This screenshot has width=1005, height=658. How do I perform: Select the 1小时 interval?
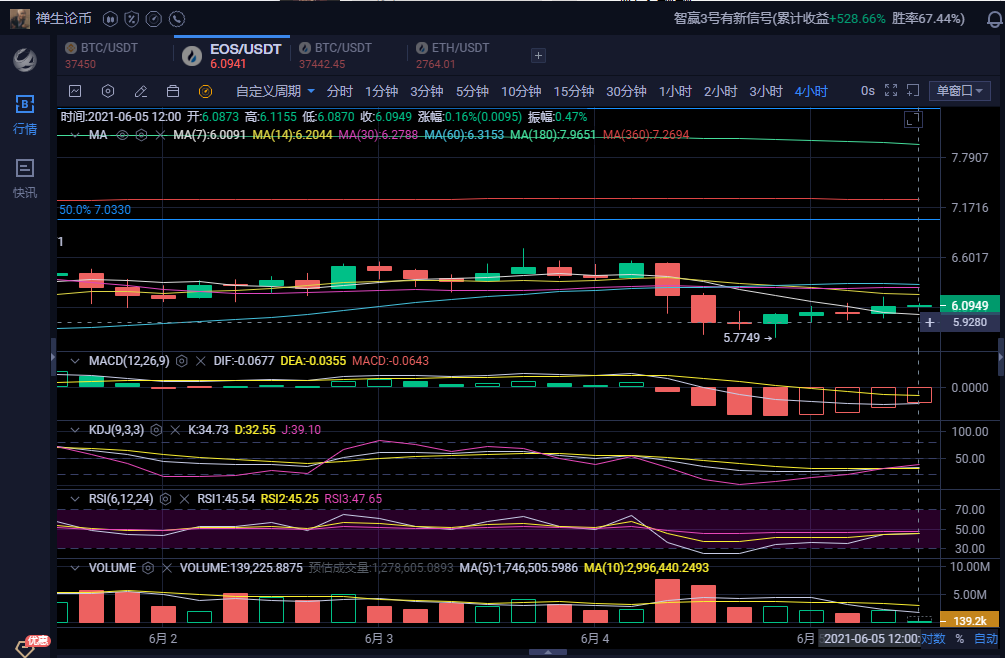tap(676, 91)
